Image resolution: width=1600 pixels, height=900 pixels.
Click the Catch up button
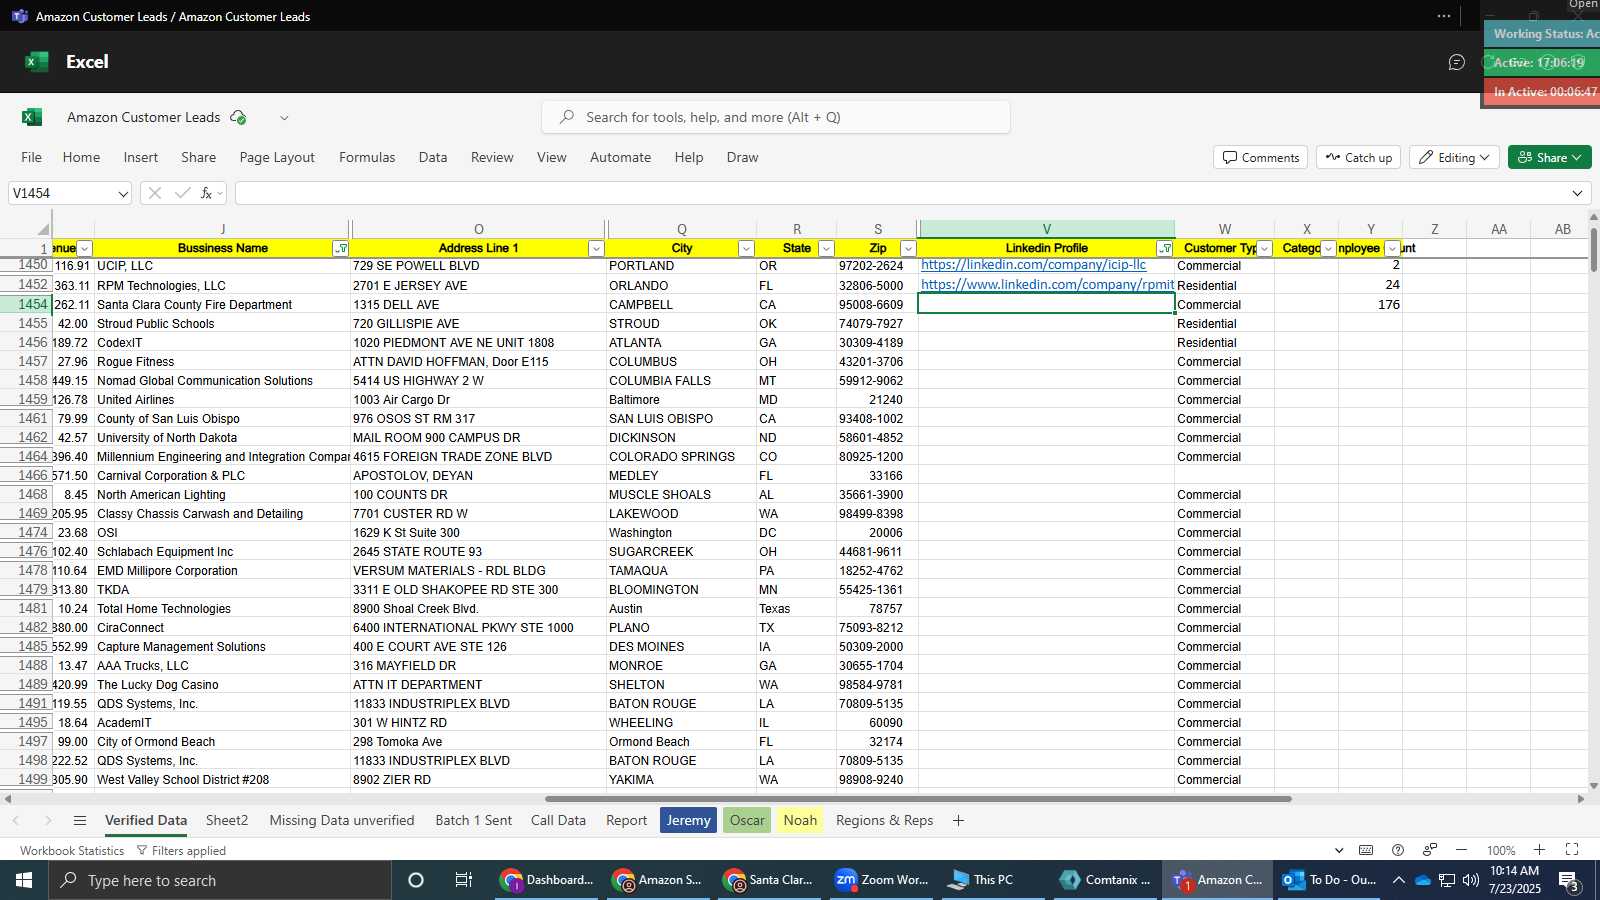(1358, 157)
